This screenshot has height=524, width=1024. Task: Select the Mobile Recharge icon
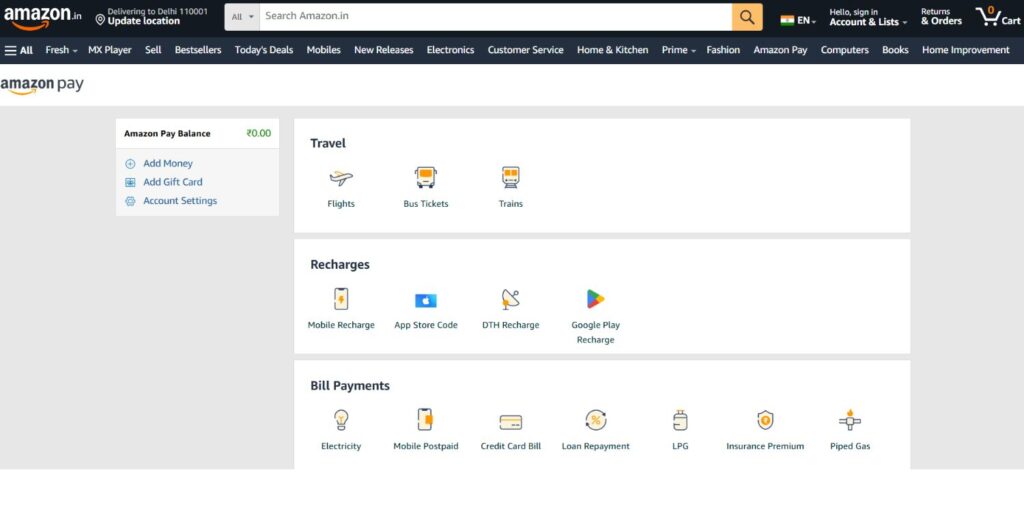tap(341, 299)
